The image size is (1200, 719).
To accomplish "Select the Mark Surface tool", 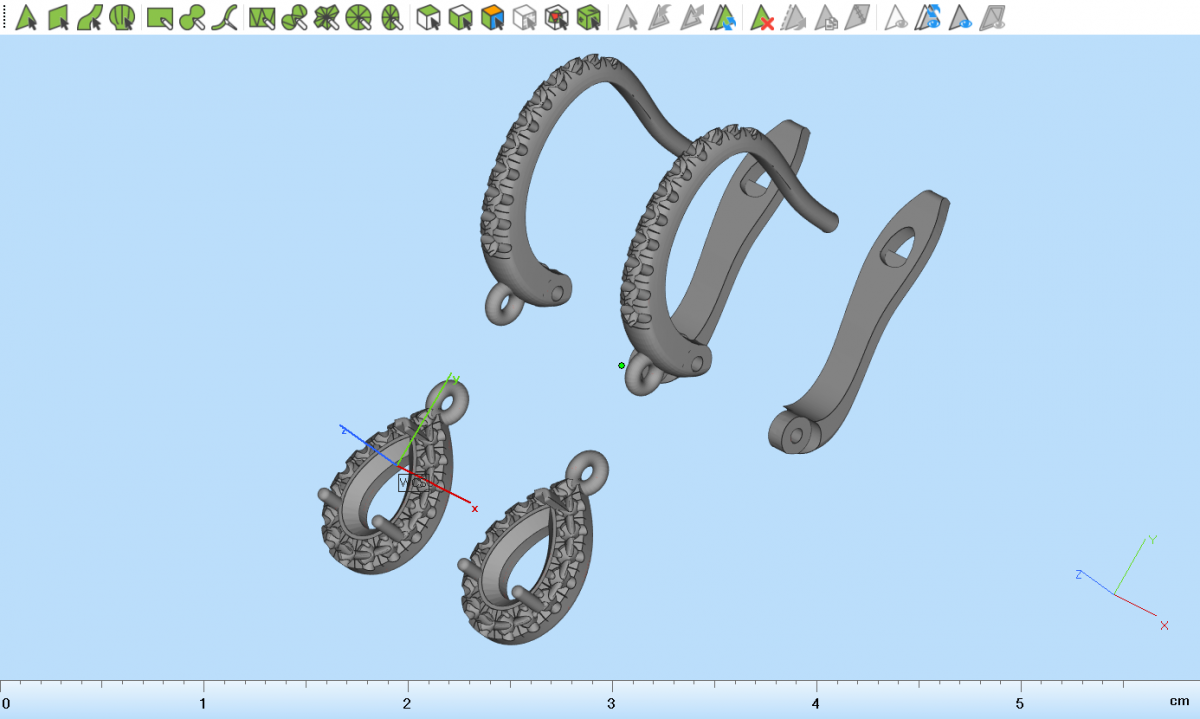I will (90, 17).
